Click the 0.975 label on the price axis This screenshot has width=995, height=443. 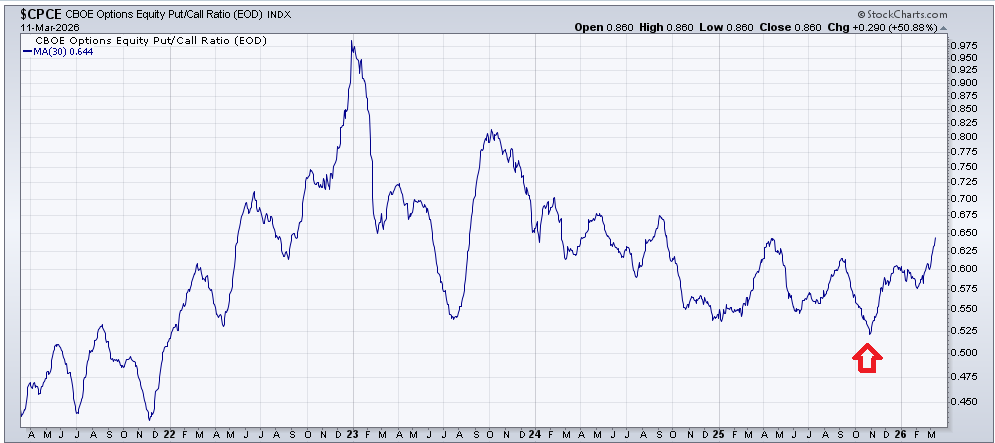964,45
